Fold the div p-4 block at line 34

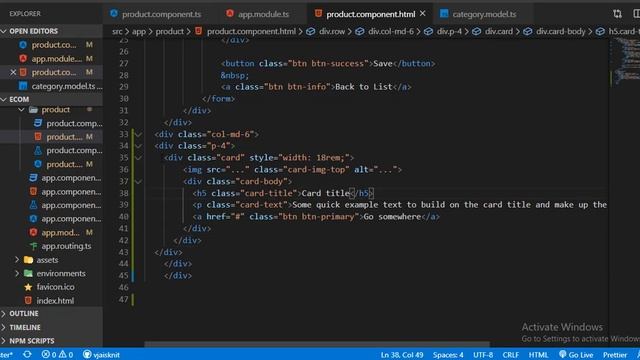(x=139, y=146)
